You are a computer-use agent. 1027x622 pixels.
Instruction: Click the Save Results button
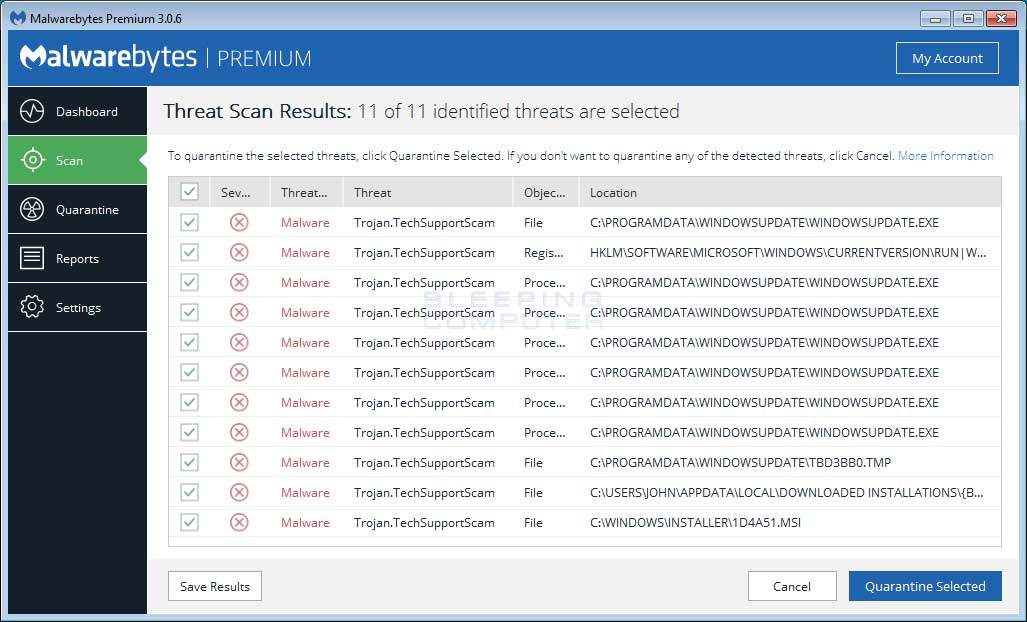click(x=214, y=586)
